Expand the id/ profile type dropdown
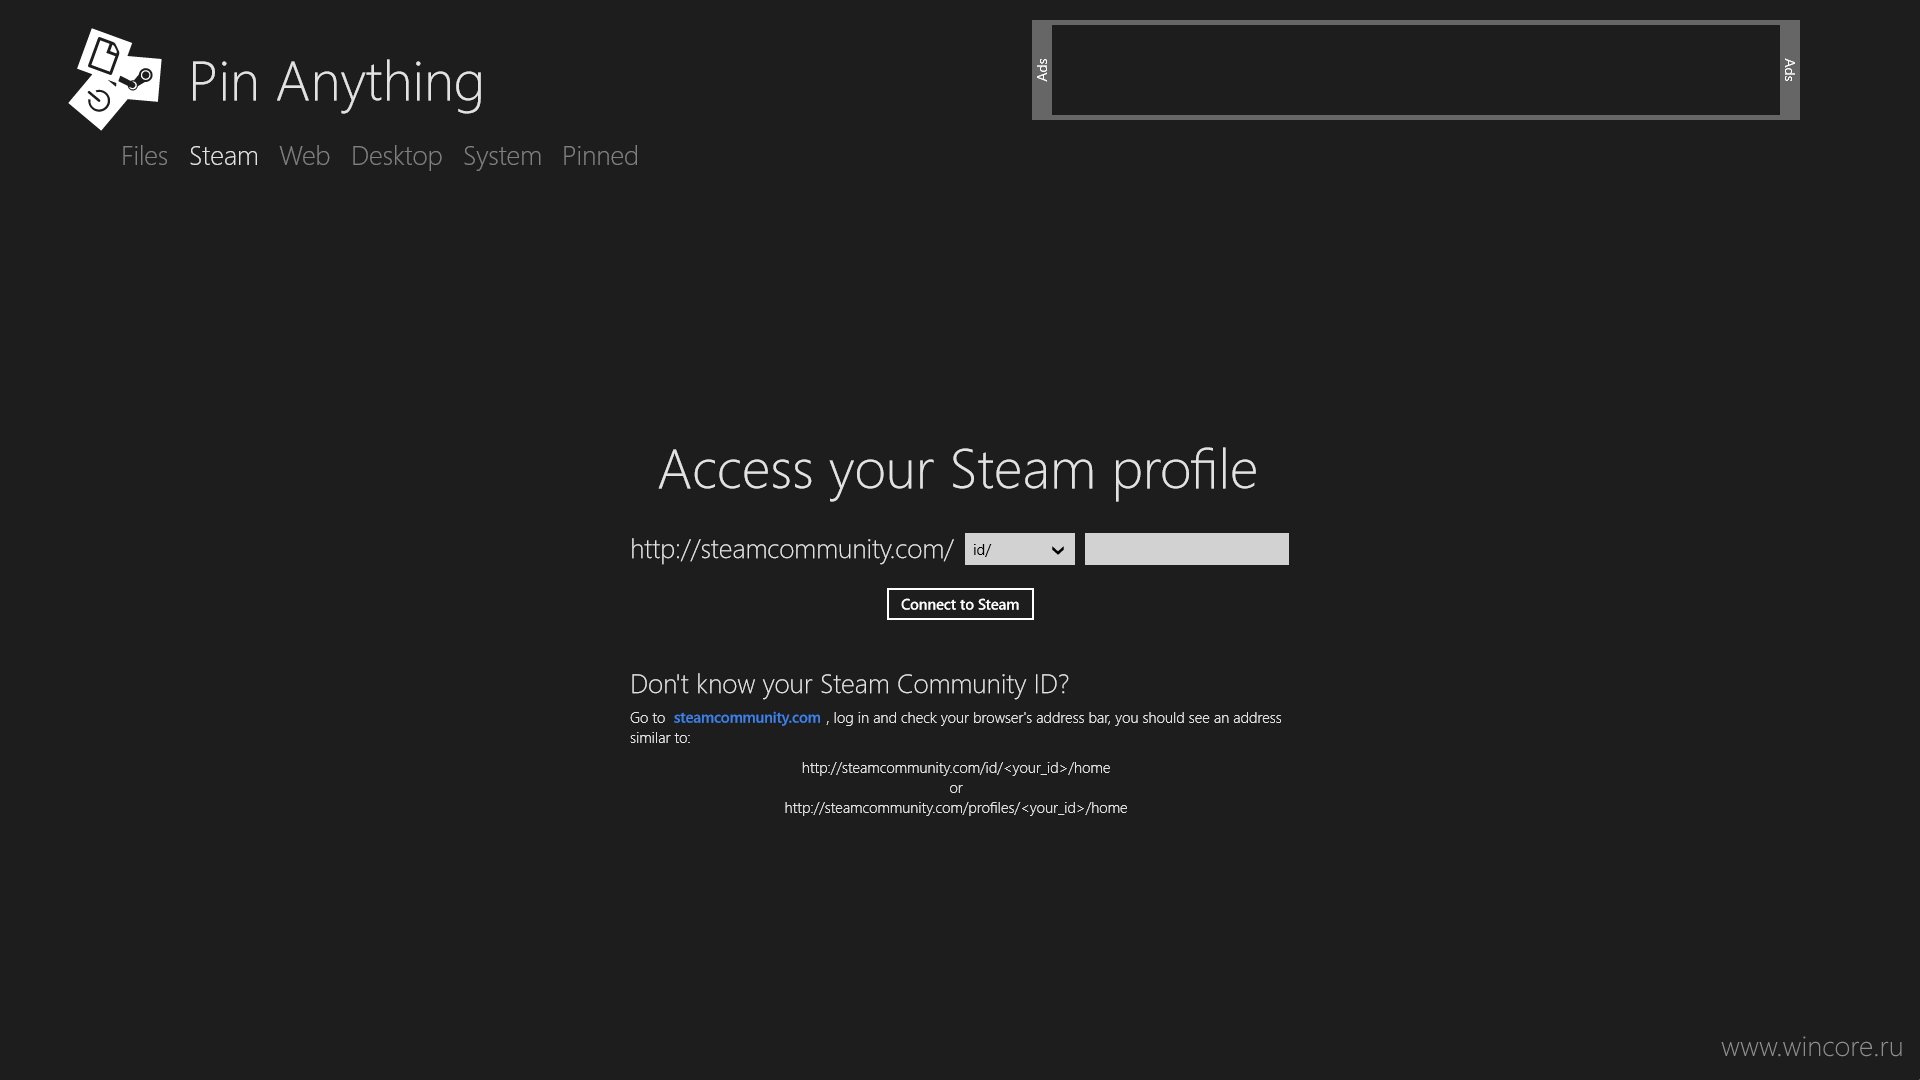Image resolution: width=1920 pixels, height=1080 pixels. coord(1019,549)
